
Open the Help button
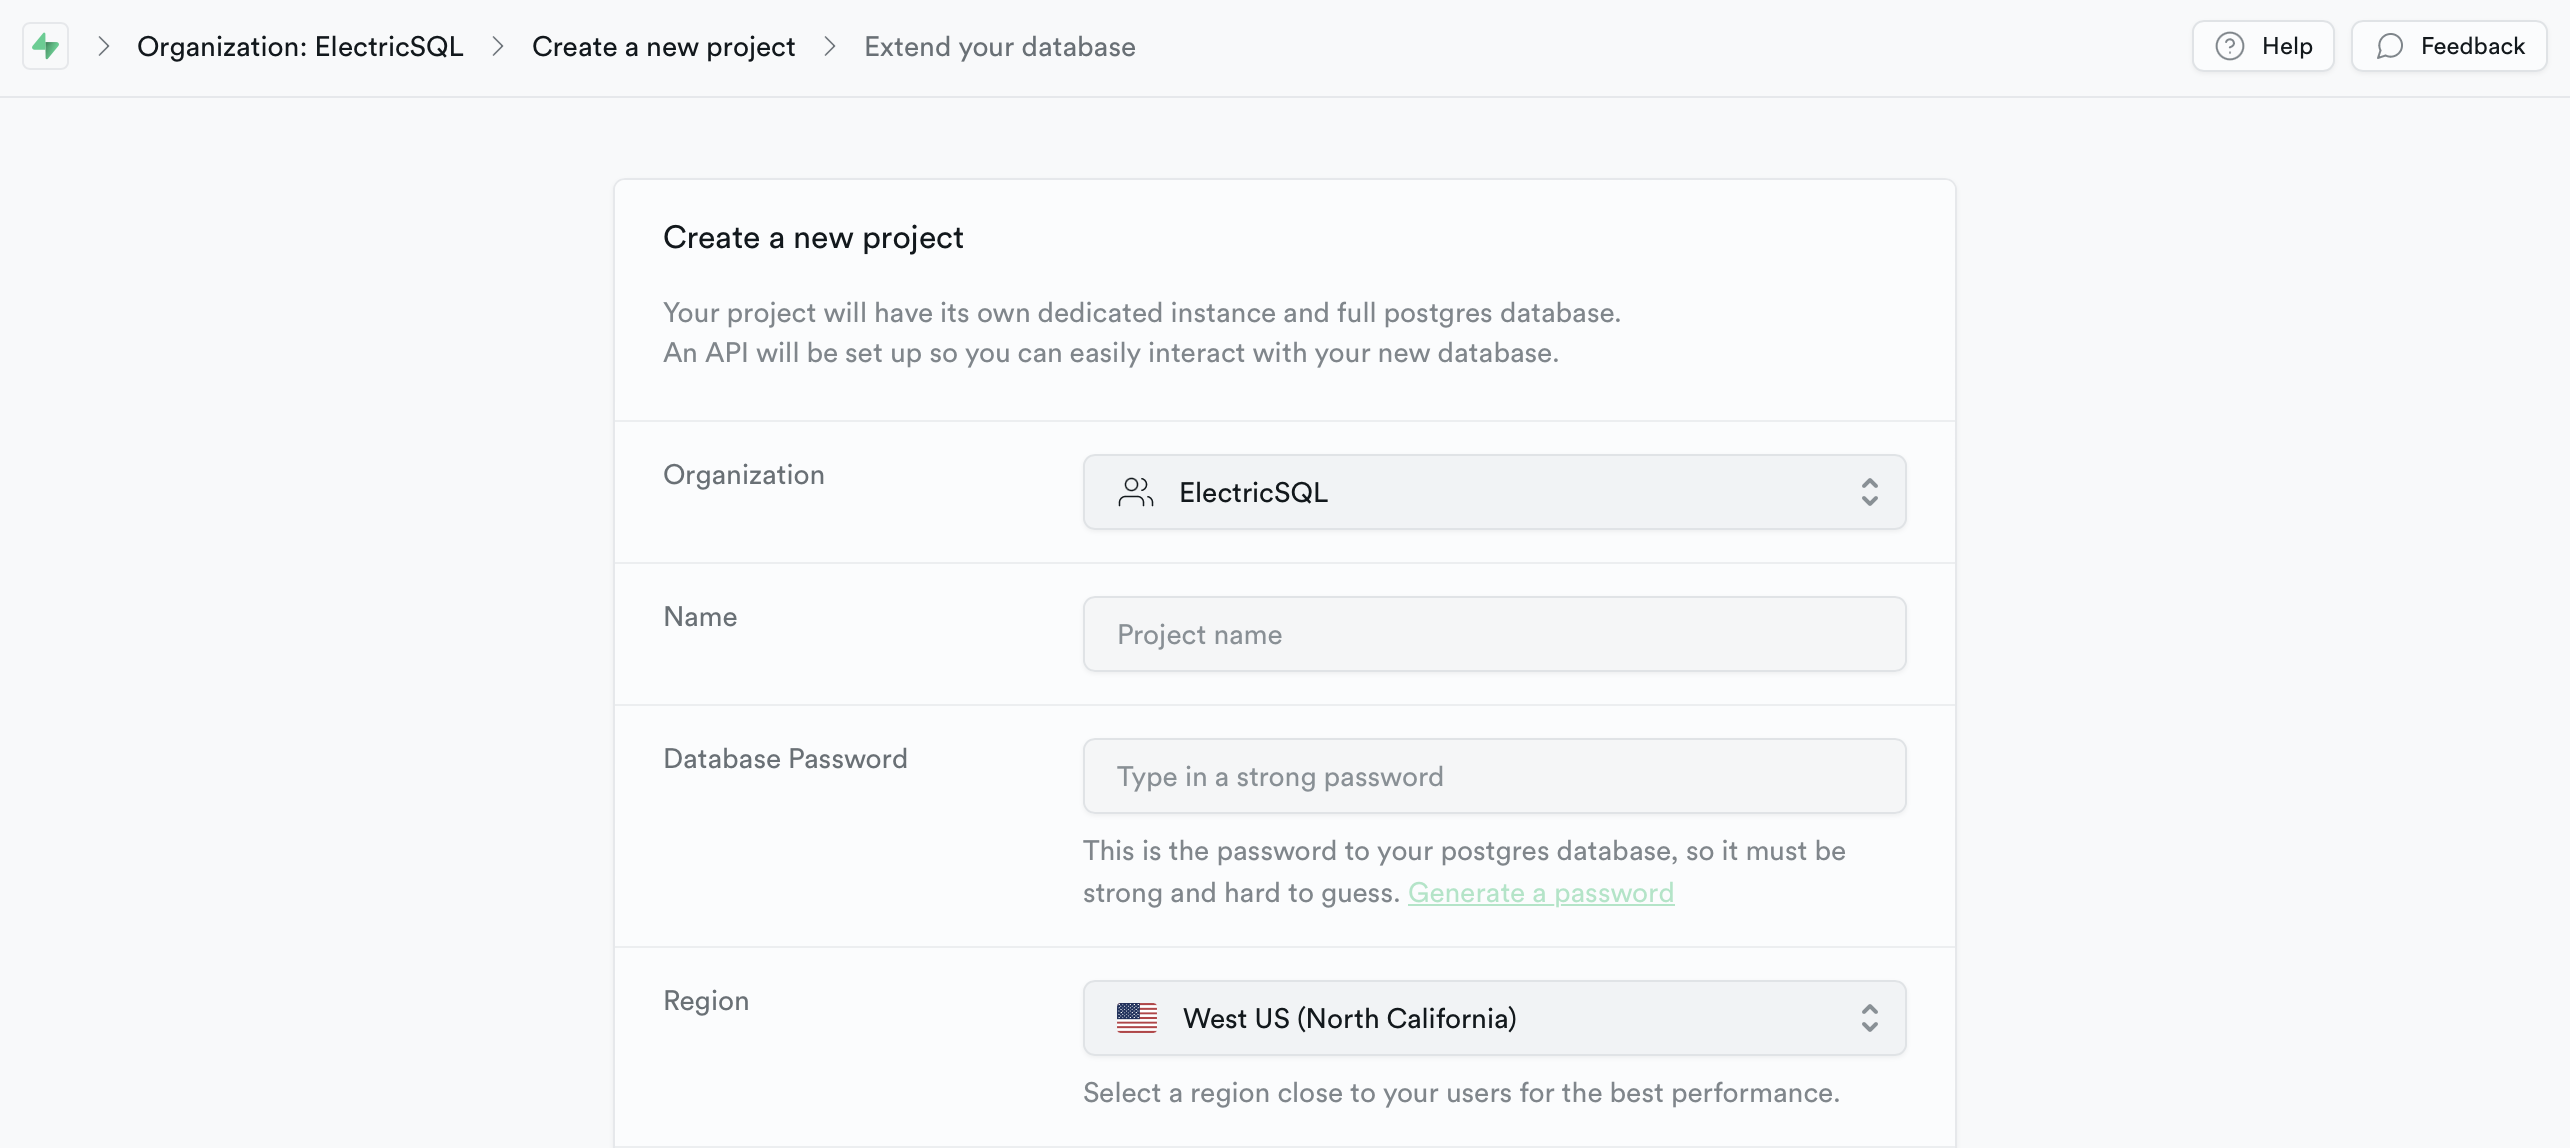(2263, 46)
